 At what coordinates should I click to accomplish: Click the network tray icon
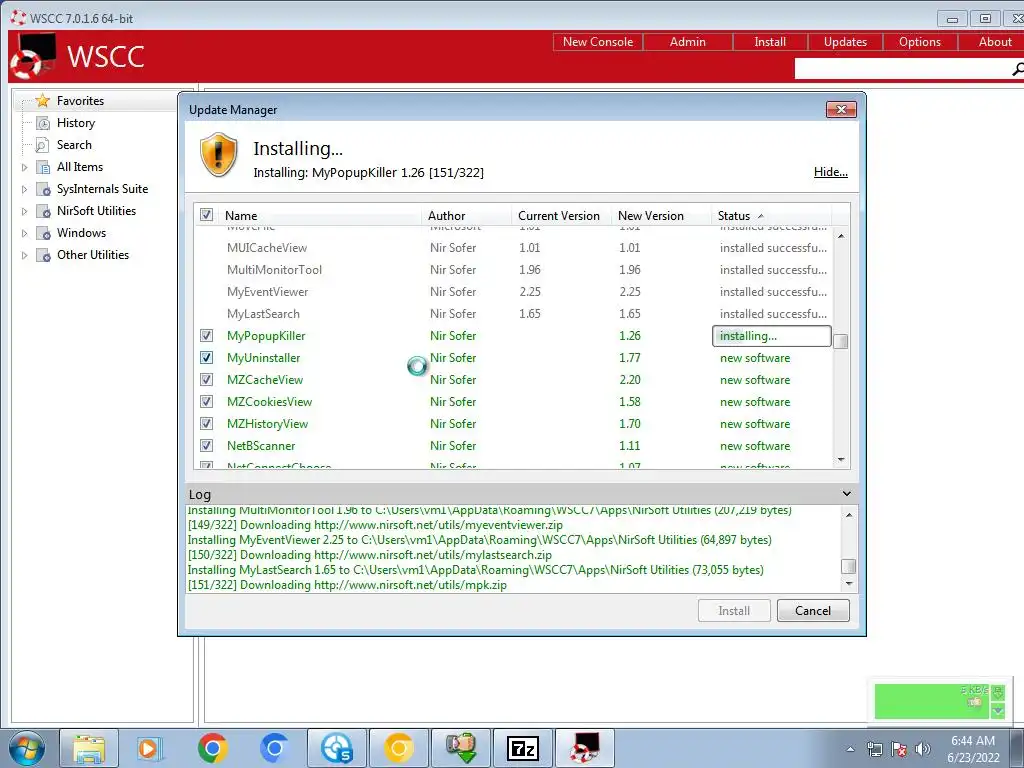(x=874, y=748)
